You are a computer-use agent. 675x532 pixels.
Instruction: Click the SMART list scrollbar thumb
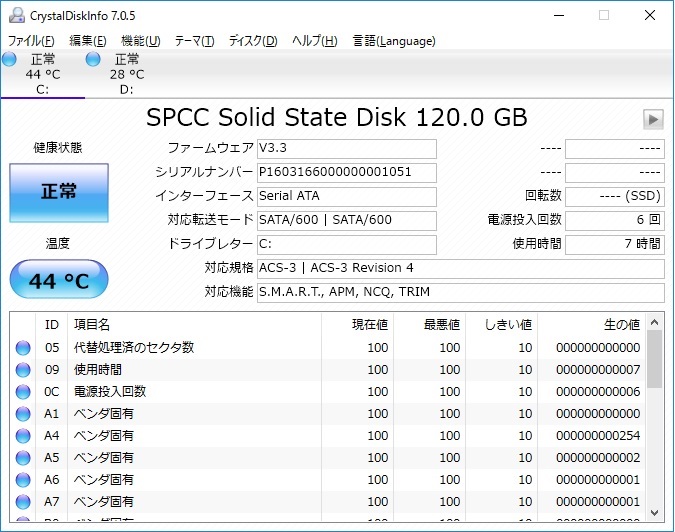[654, 359]
